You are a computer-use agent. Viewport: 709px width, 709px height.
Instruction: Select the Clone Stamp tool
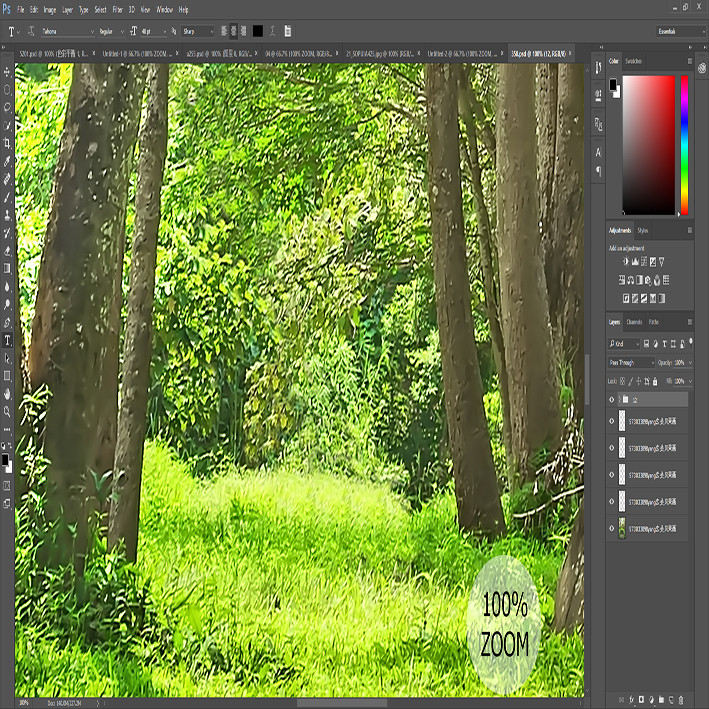(x=7, y=215)
